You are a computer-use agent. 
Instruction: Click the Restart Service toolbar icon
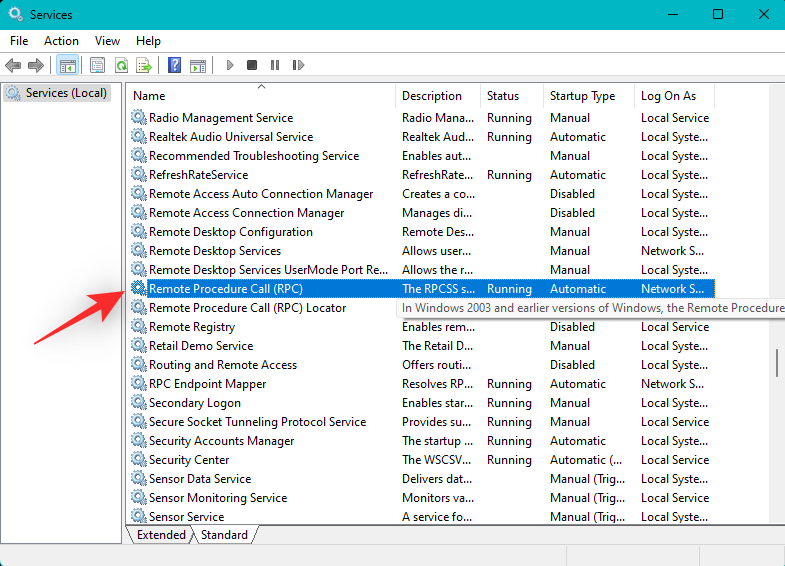[298, 66]
